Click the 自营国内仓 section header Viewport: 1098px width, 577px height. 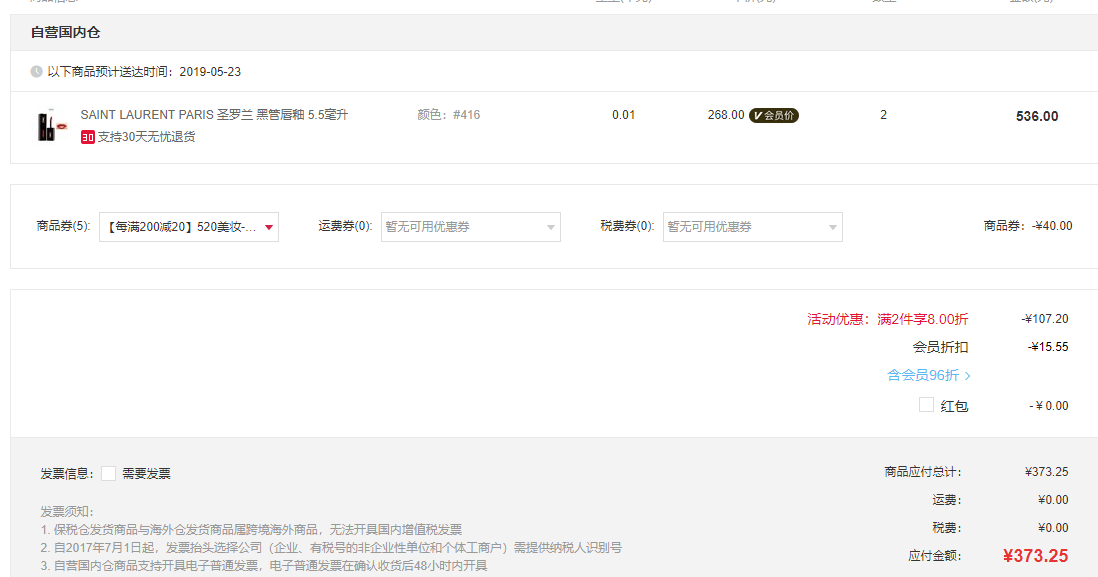[66, 32]
